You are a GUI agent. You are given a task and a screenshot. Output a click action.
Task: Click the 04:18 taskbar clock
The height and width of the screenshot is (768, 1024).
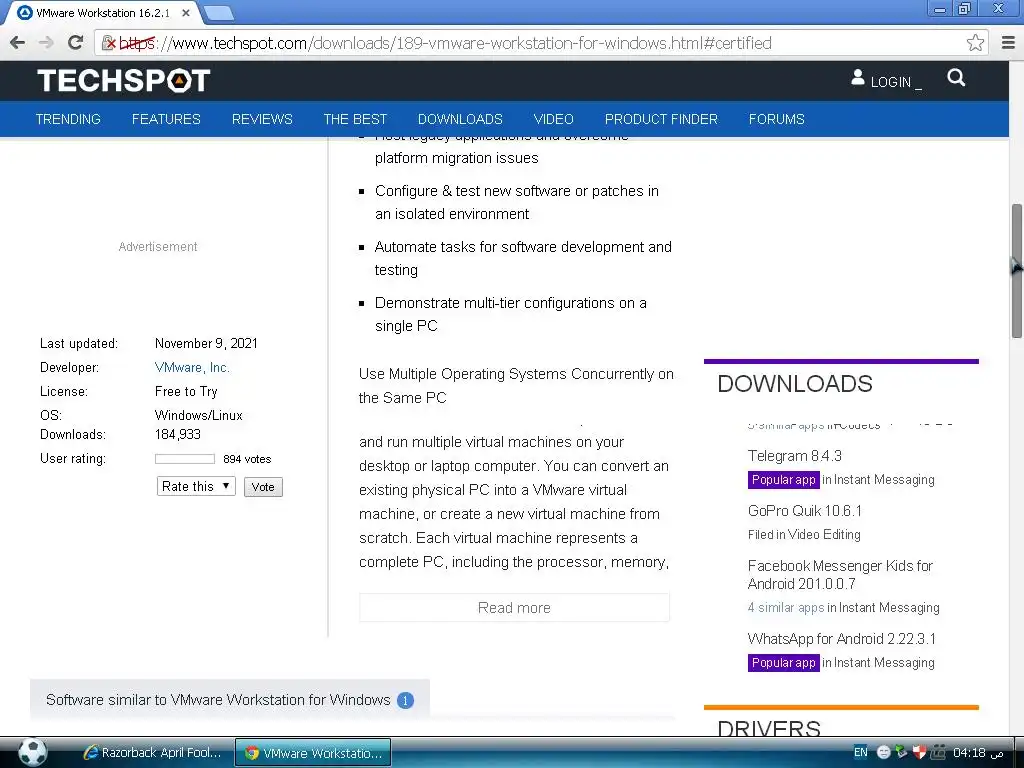968,752
